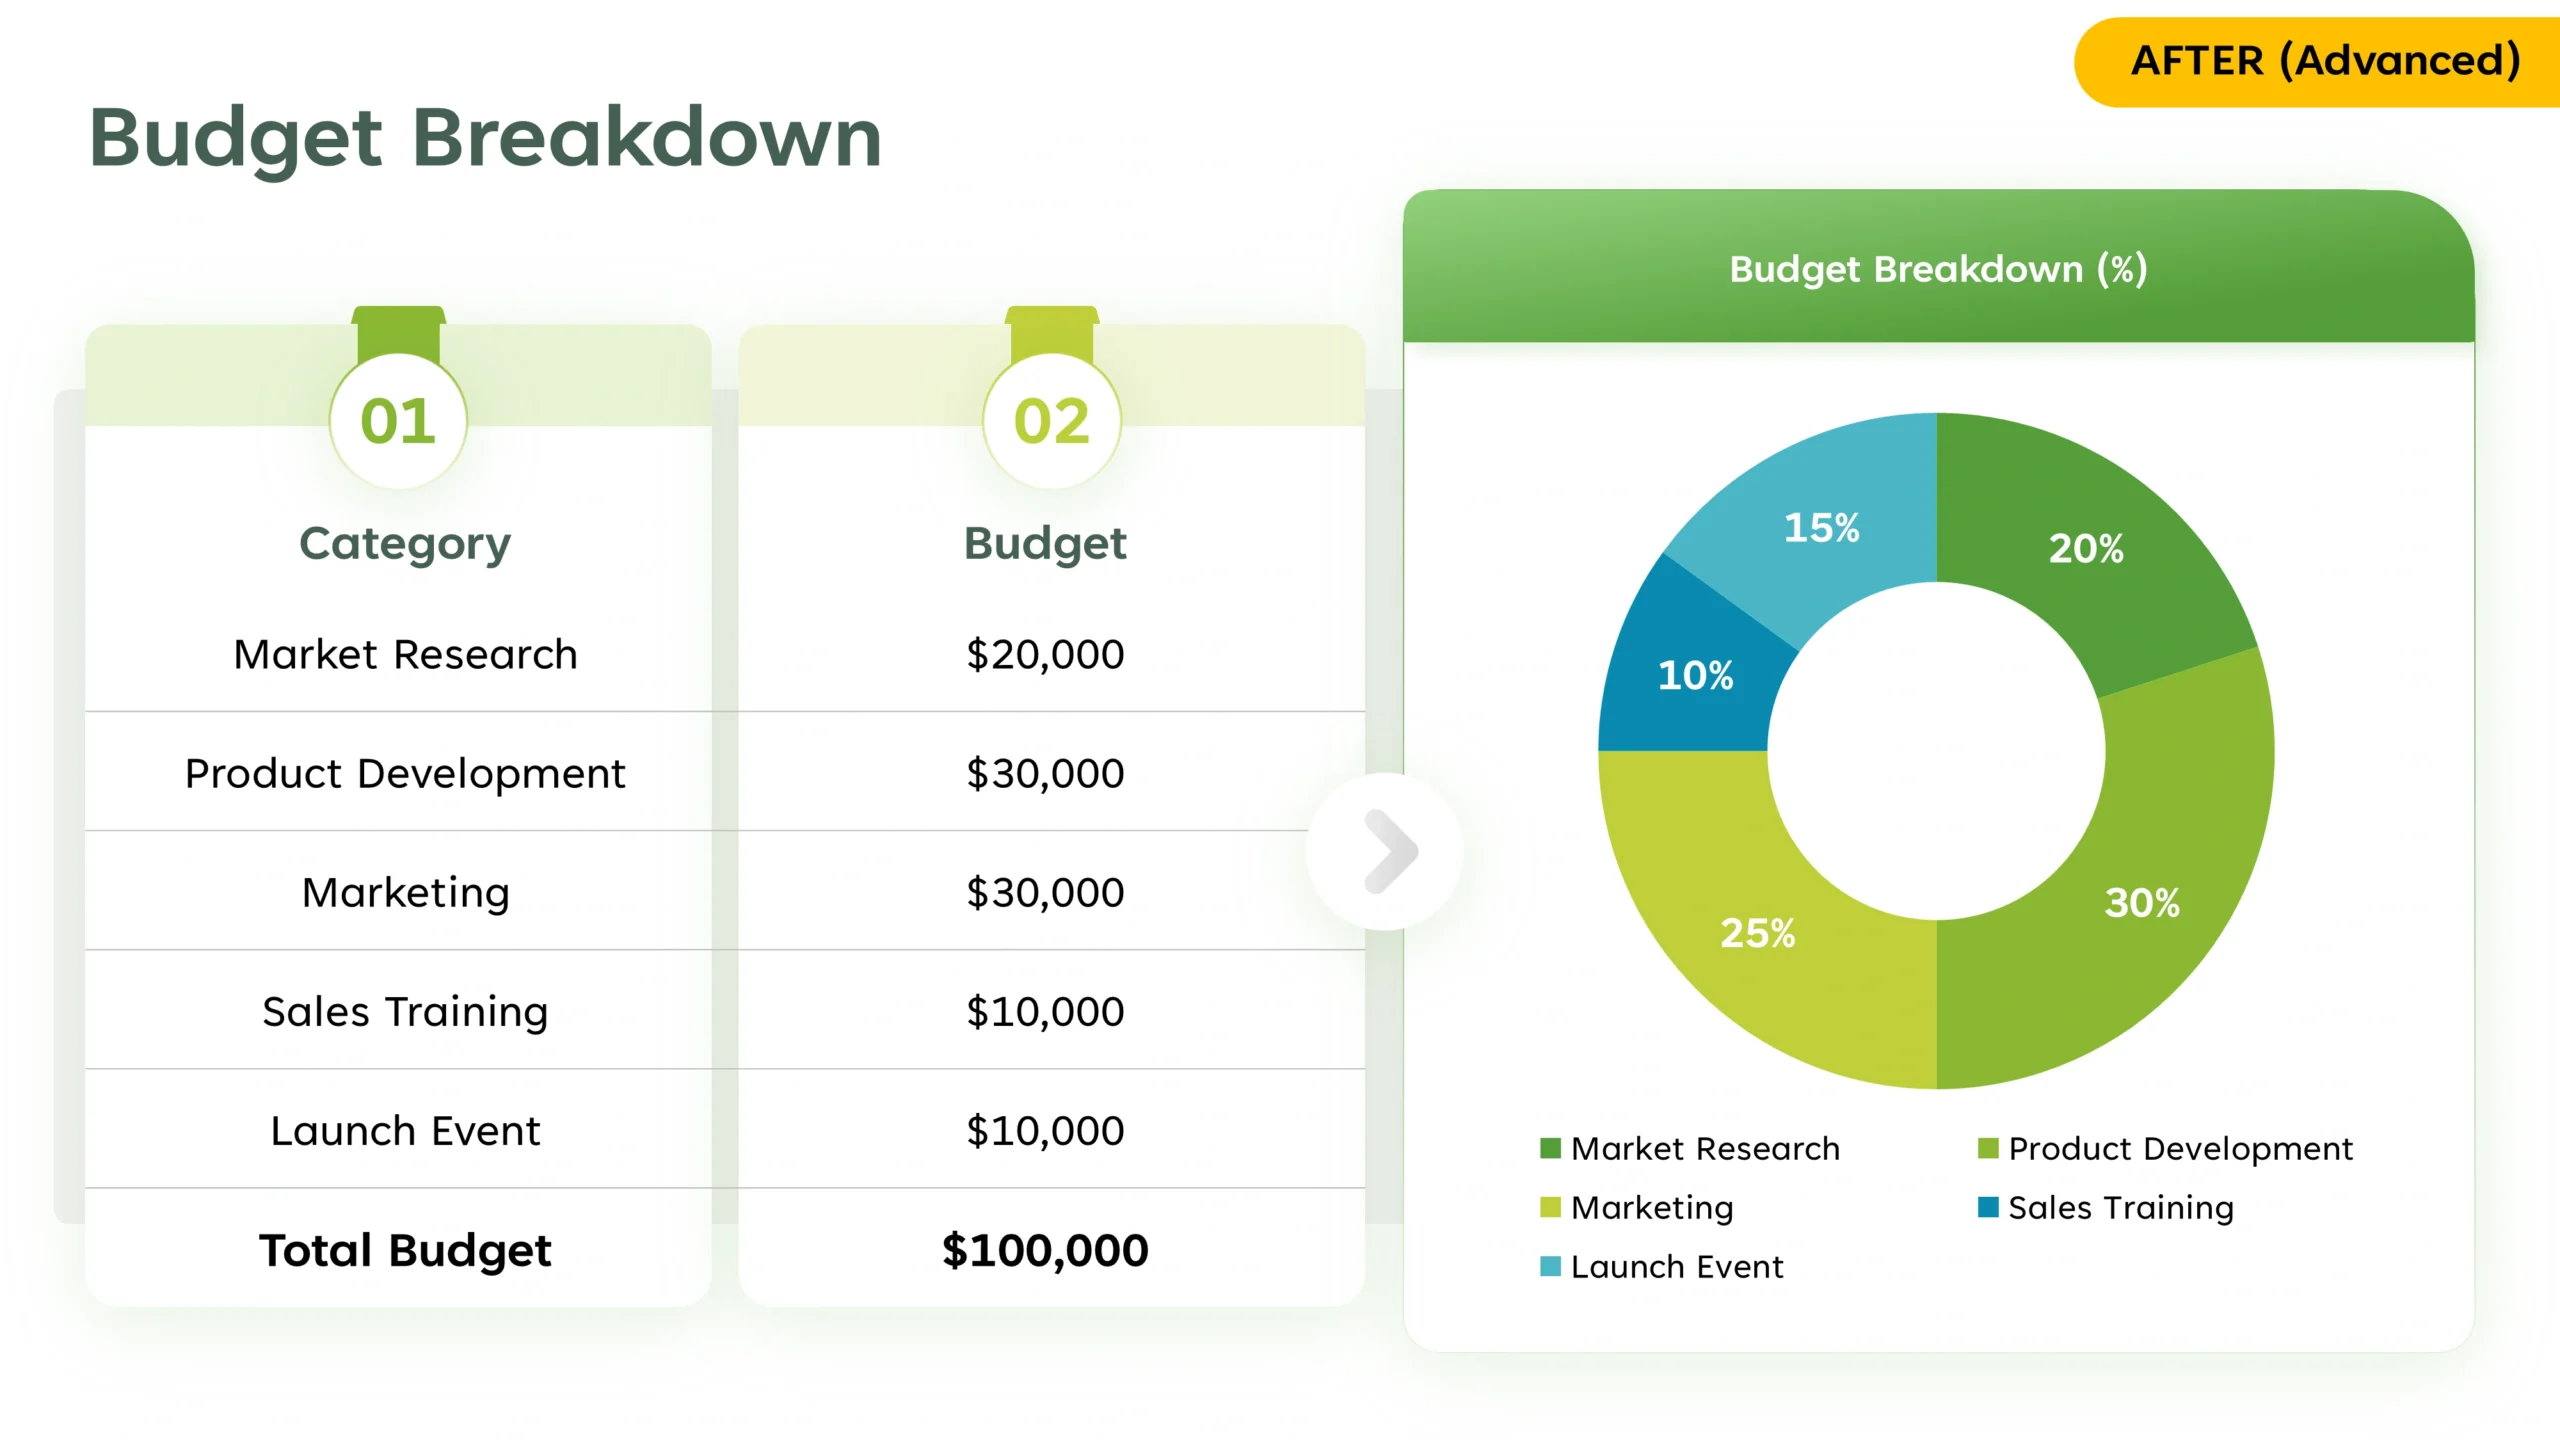This screenshot has height=1440, width=2560.
Task: Click the Market Research legend color square
Action: (x=1550, y=1148)
